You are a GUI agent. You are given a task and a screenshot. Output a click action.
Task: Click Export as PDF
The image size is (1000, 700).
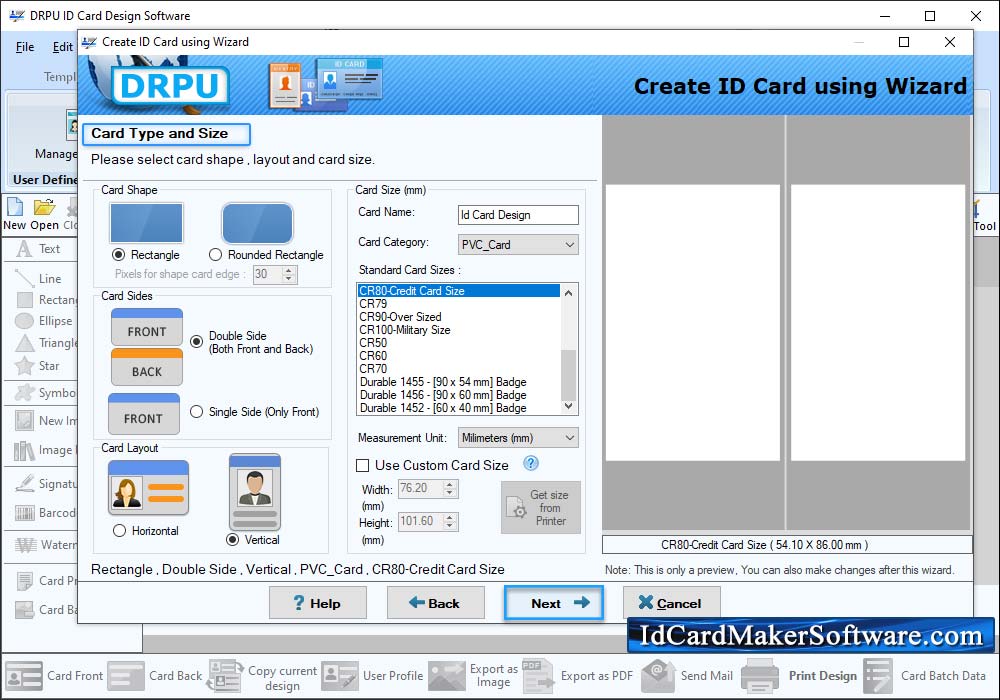[x=578, y=676]
